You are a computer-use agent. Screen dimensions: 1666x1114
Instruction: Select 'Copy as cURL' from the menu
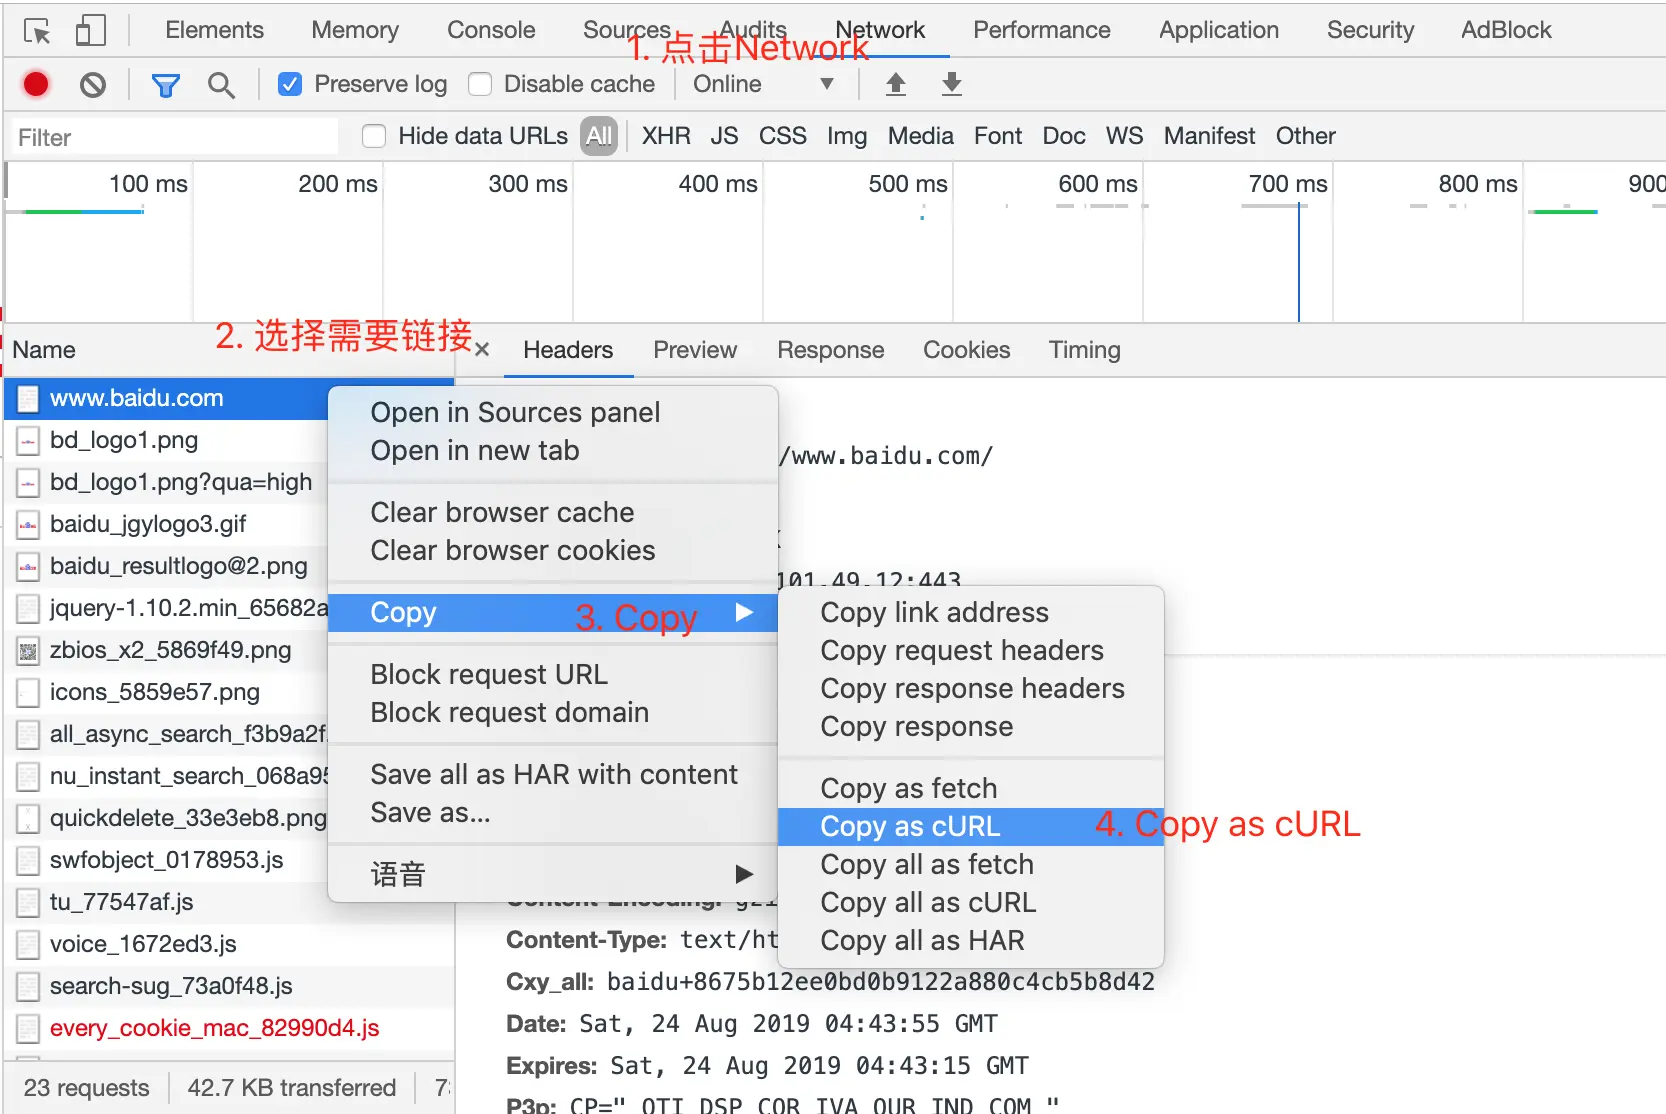(x=908, y=826)
